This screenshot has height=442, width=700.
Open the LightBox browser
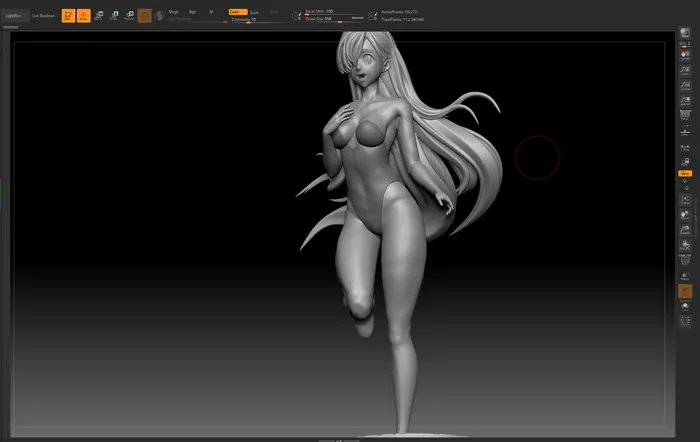point(14,16)
